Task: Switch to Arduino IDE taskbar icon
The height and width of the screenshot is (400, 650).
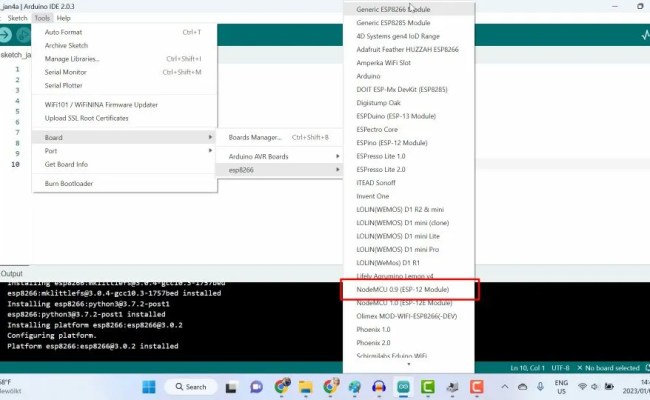Action: [x=403, y=387]
